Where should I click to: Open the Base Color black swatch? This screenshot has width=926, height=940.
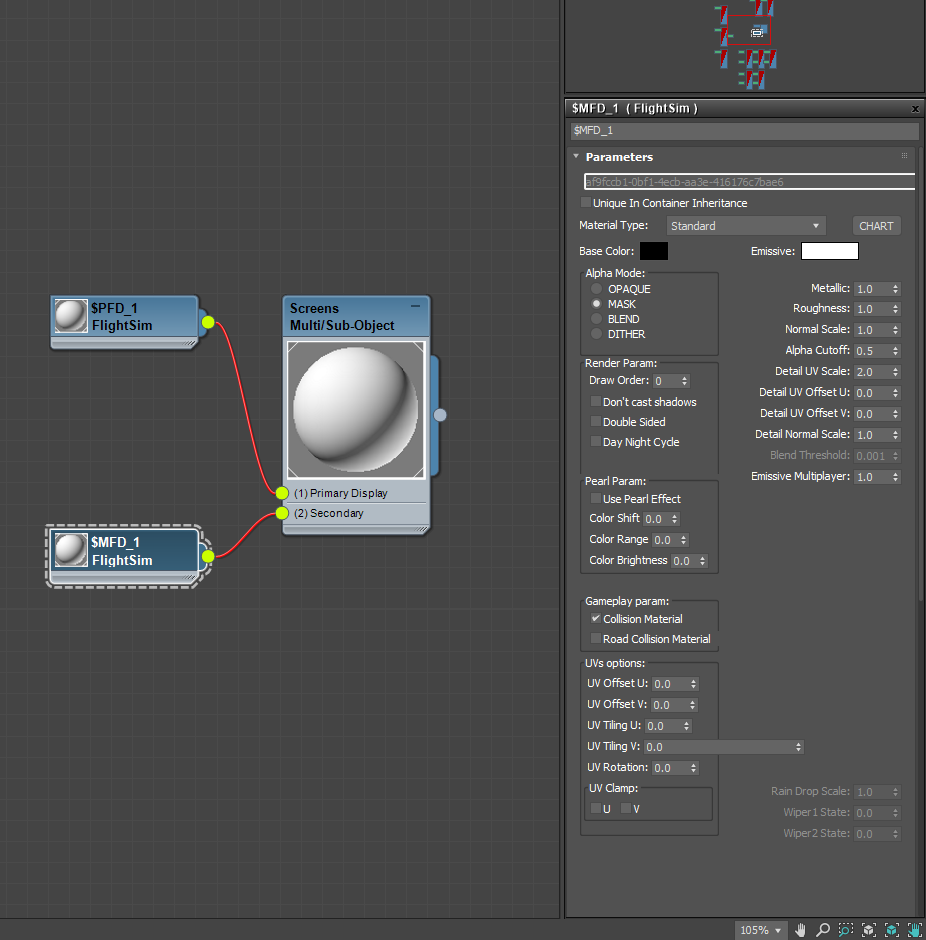654,251
